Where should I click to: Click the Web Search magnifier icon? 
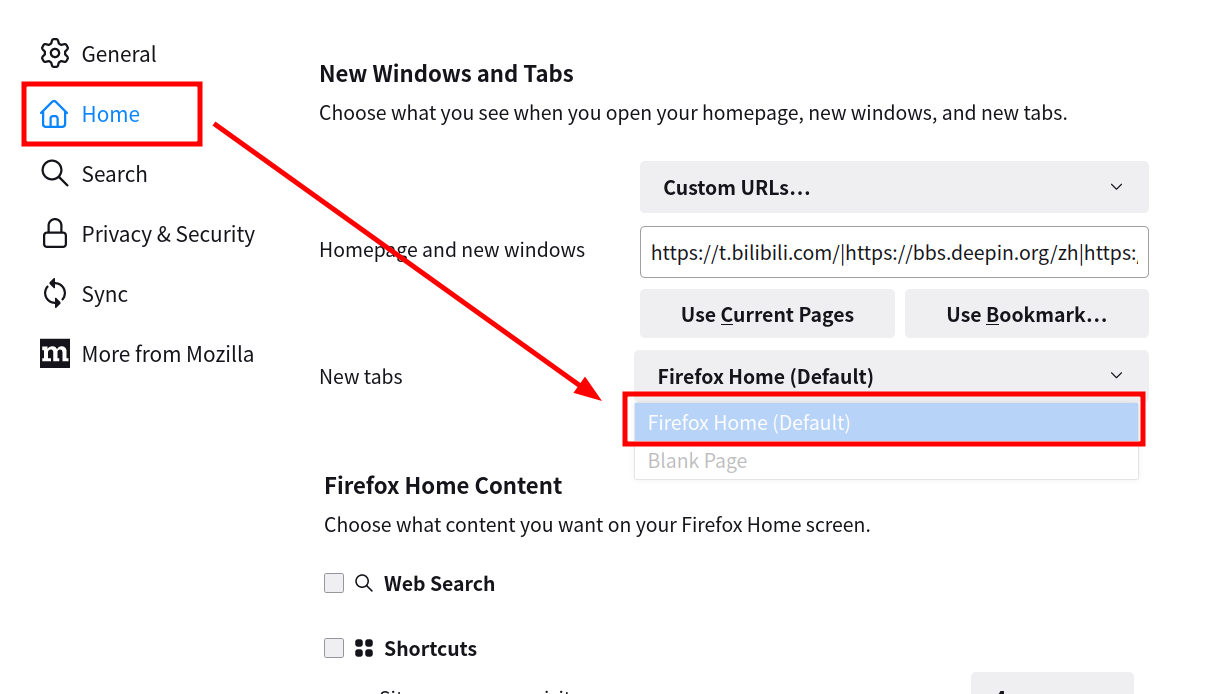click(x=364, y=583)
